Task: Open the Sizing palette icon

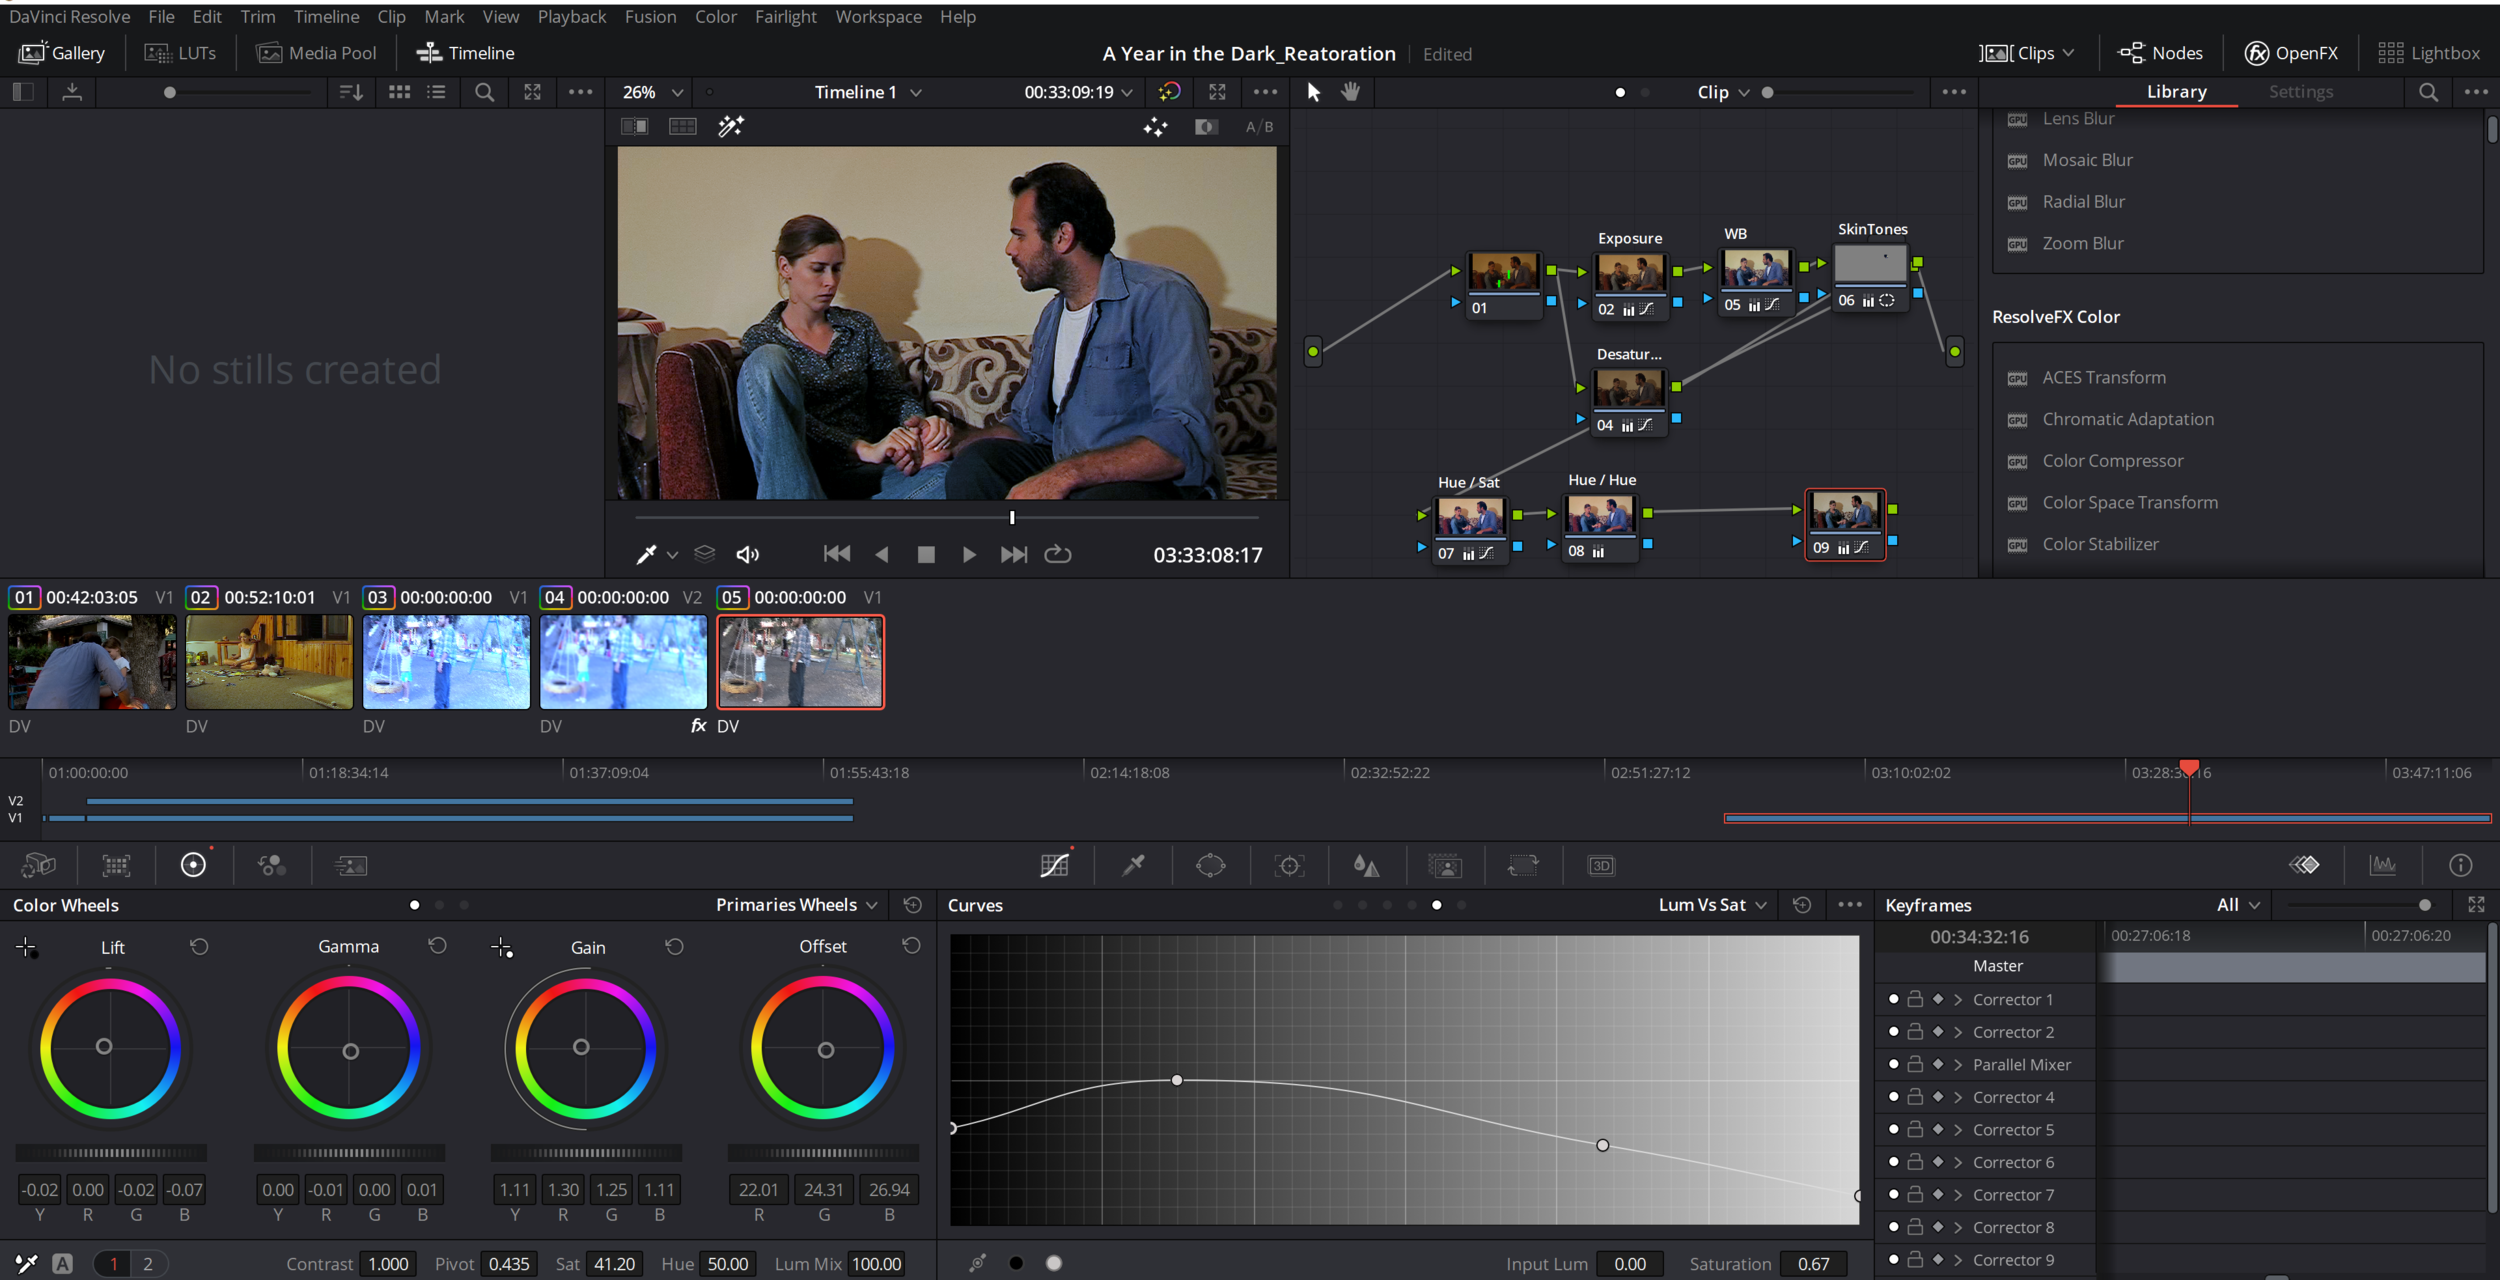Action: click(1522, 865)
